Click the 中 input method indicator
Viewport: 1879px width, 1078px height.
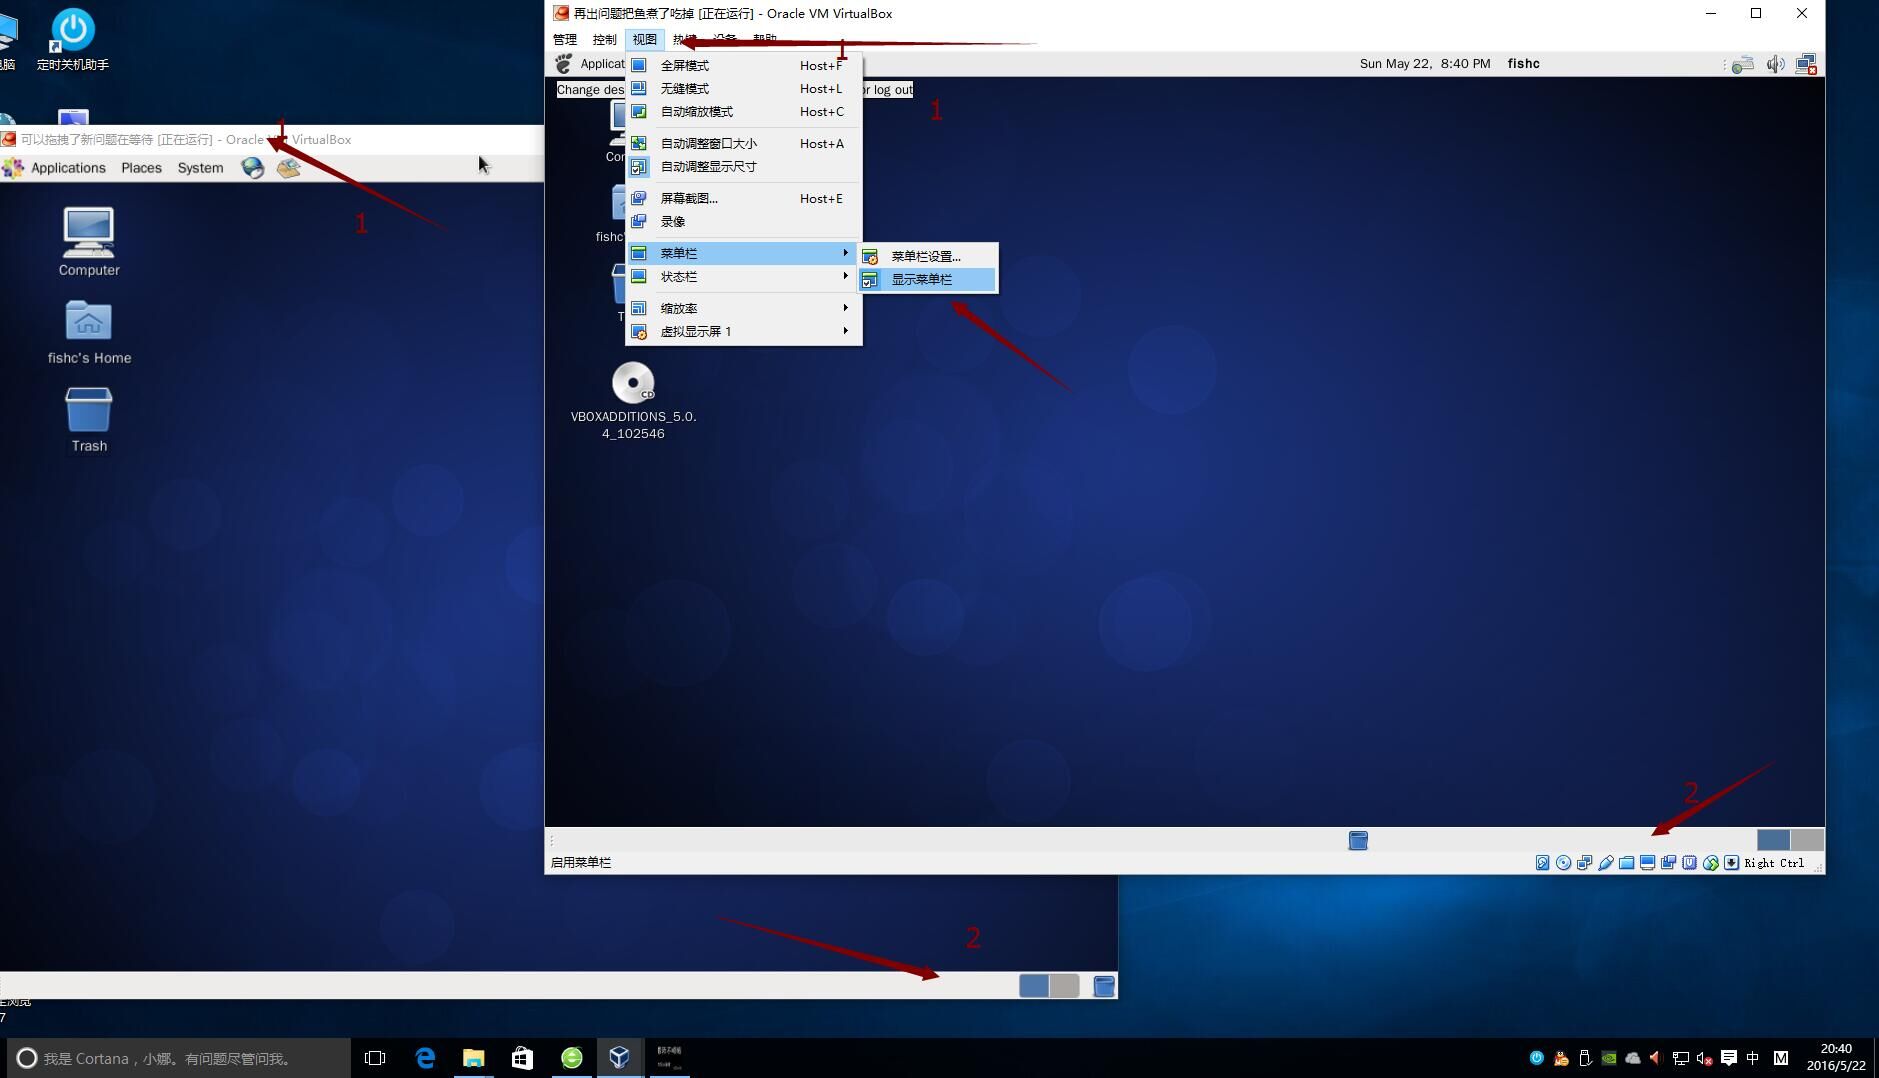pyautogui.click(x=1753, y=1058)
